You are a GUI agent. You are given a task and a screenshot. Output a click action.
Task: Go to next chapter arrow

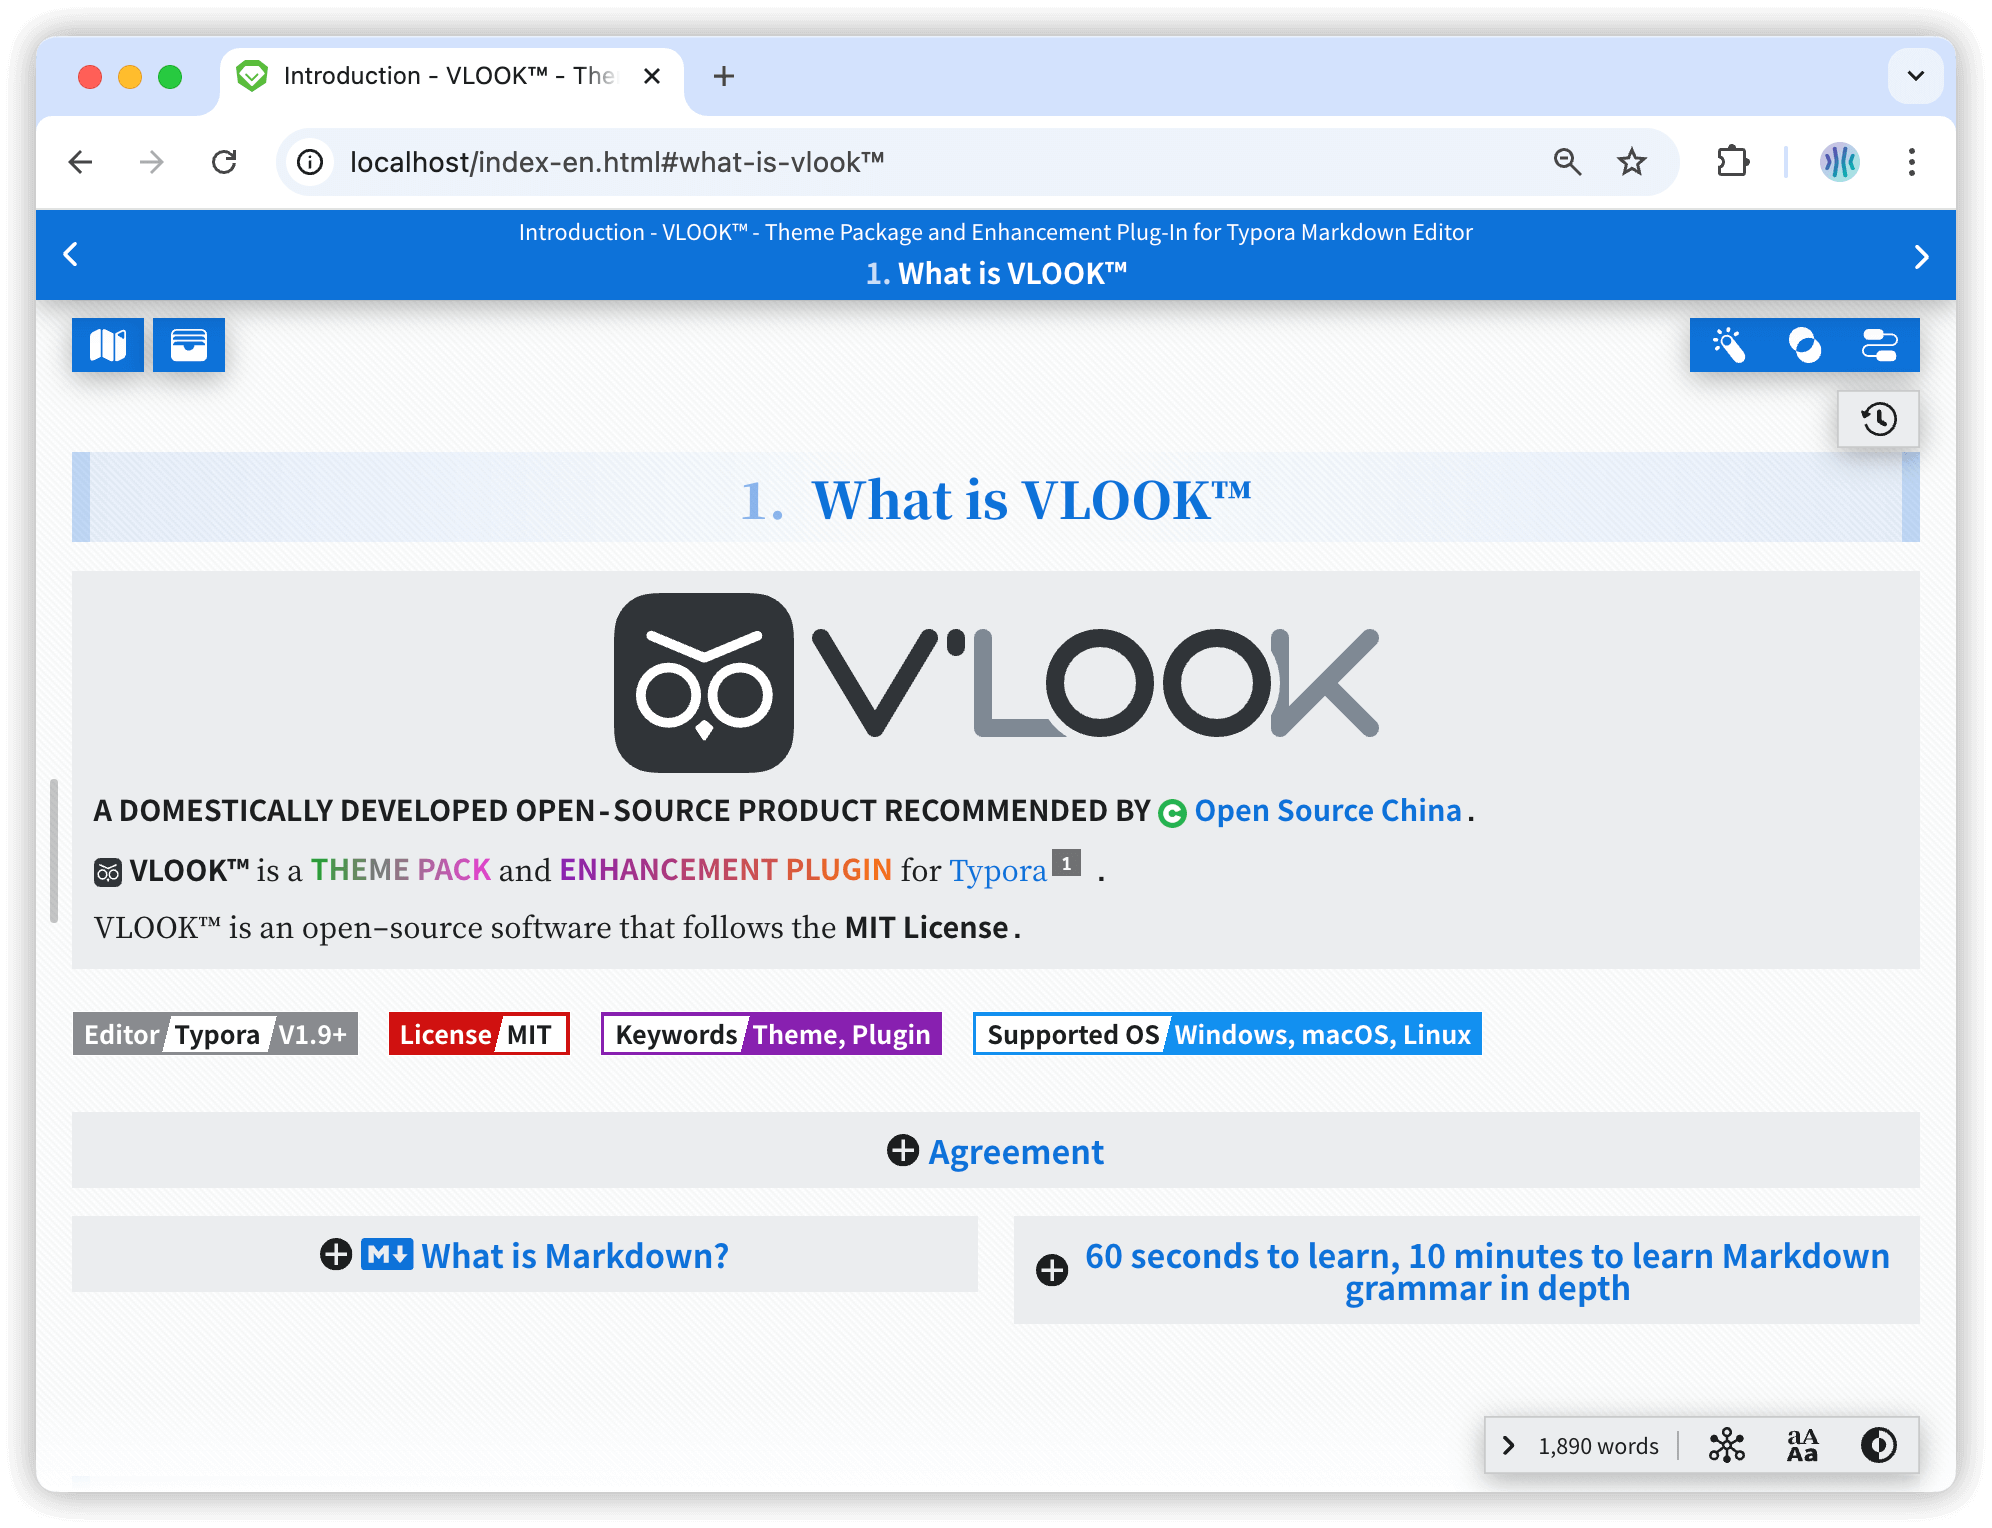pos(1921,257)
